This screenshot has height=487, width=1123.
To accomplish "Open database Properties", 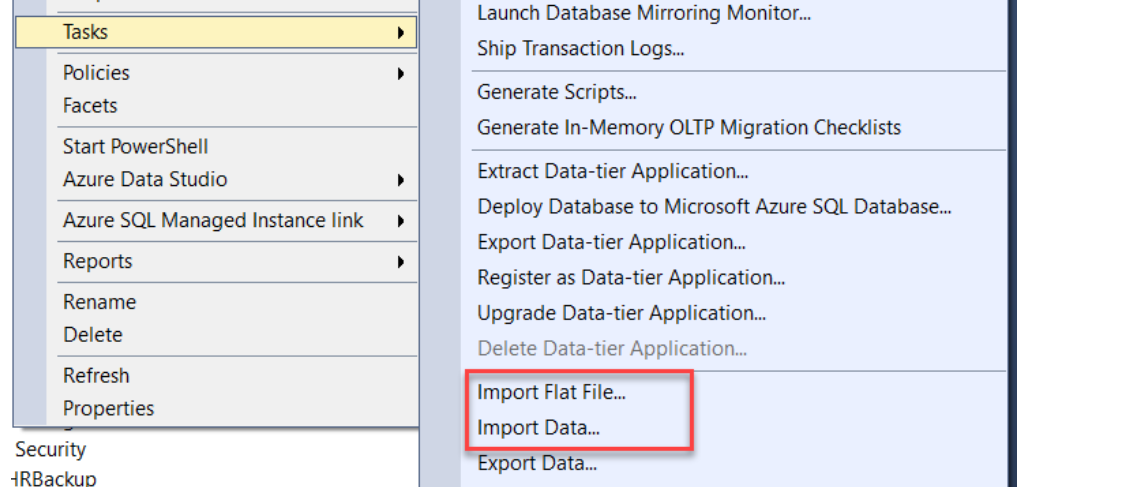I will pyautogui.click(x=108, y=409).
